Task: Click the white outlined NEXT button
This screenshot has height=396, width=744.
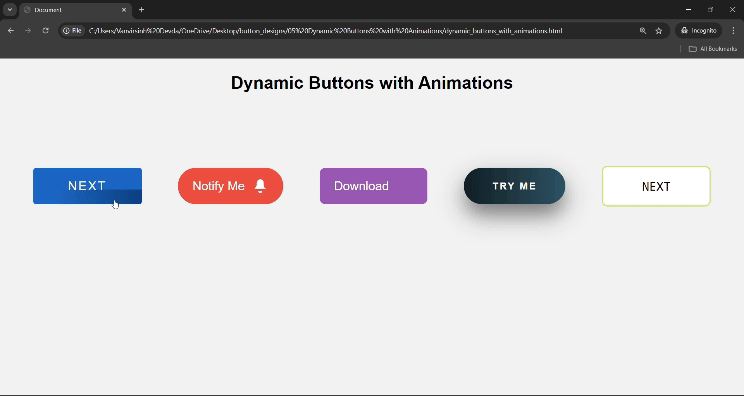Action: point(656,186)
